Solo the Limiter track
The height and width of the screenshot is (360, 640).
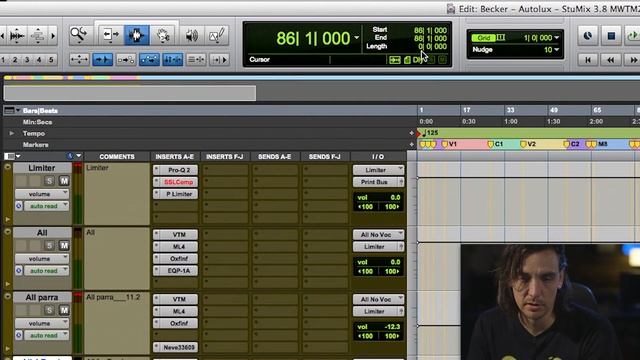click(x=49, y=181)
